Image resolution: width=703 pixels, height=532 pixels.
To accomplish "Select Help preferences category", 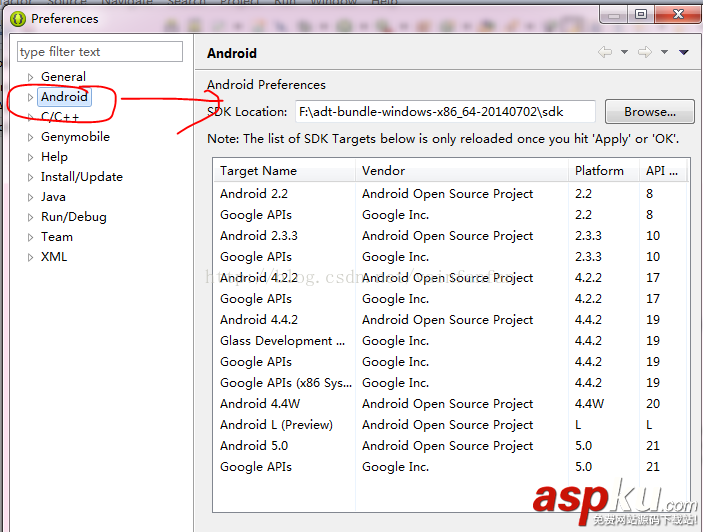I will [x=54, y=157].
